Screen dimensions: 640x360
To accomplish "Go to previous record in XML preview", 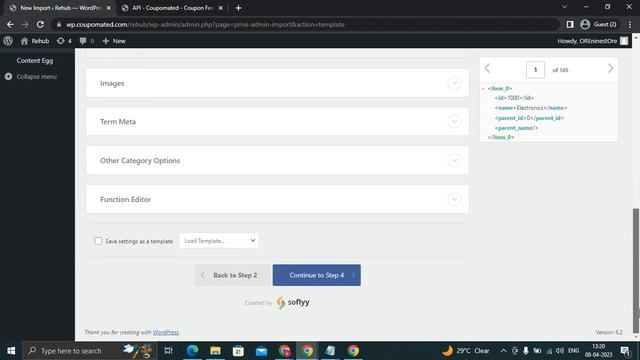I will click(487, 69).
